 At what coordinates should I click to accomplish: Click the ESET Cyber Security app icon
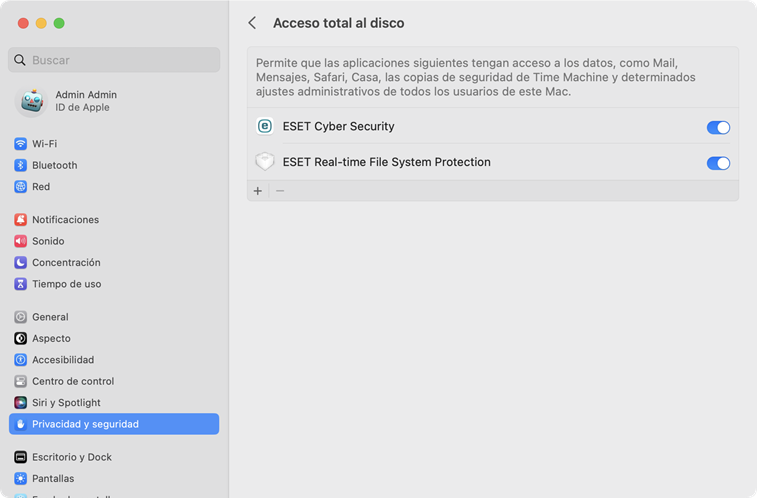265,127
